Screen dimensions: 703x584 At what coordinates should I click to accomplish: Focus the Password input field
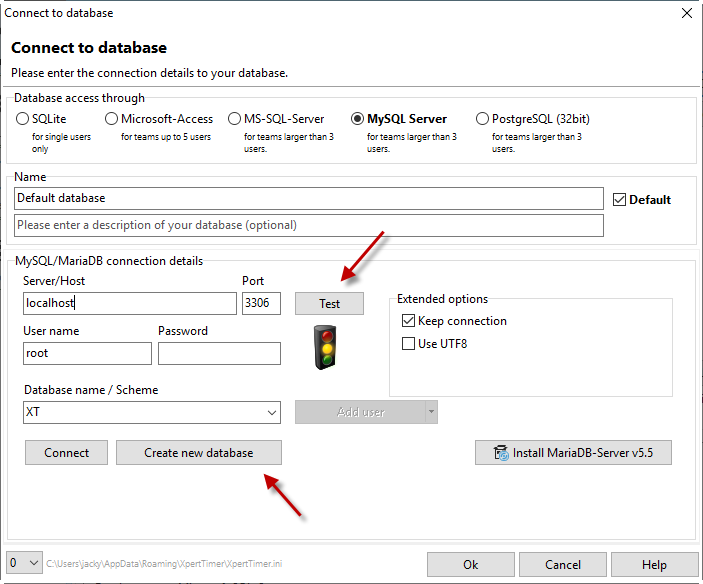[219, 353]
